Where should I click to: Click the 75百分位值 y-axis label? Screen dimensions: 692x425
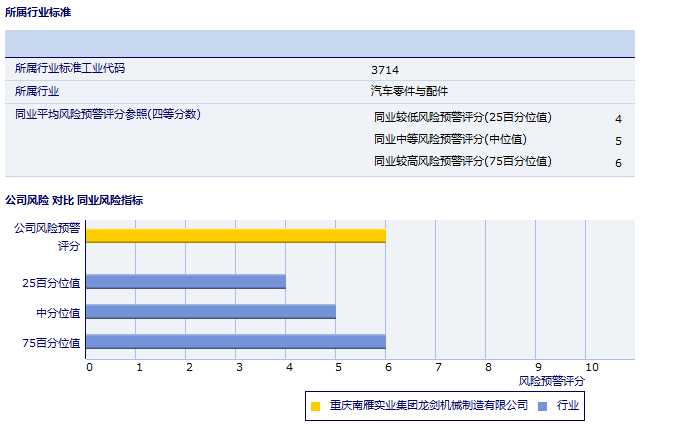tap(51, 342)
